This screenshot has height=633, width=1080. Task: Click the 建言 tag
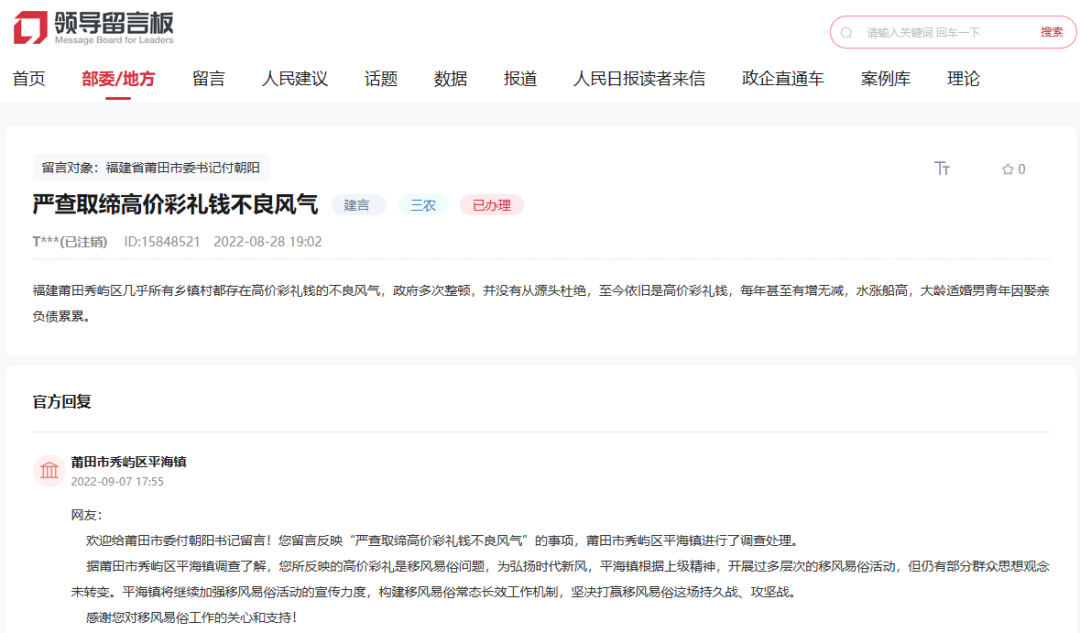click(358, 204)
